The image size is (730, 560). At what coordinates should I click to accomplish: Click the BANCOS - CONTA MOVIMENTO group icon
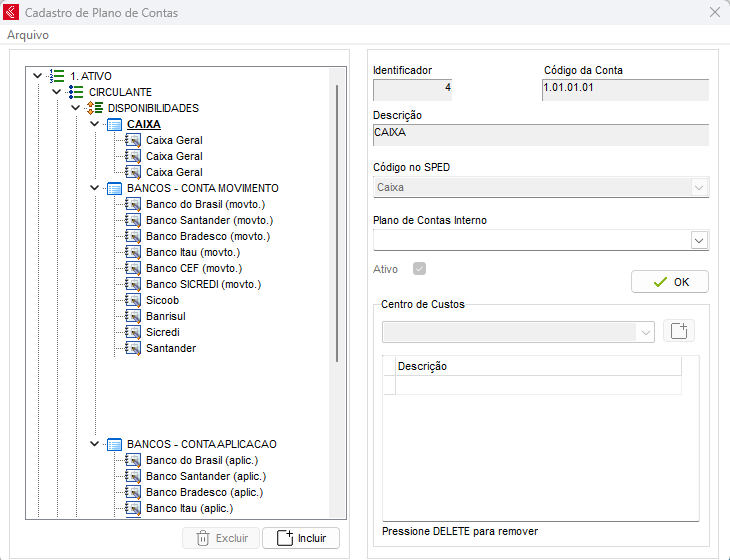coord(114,188)
